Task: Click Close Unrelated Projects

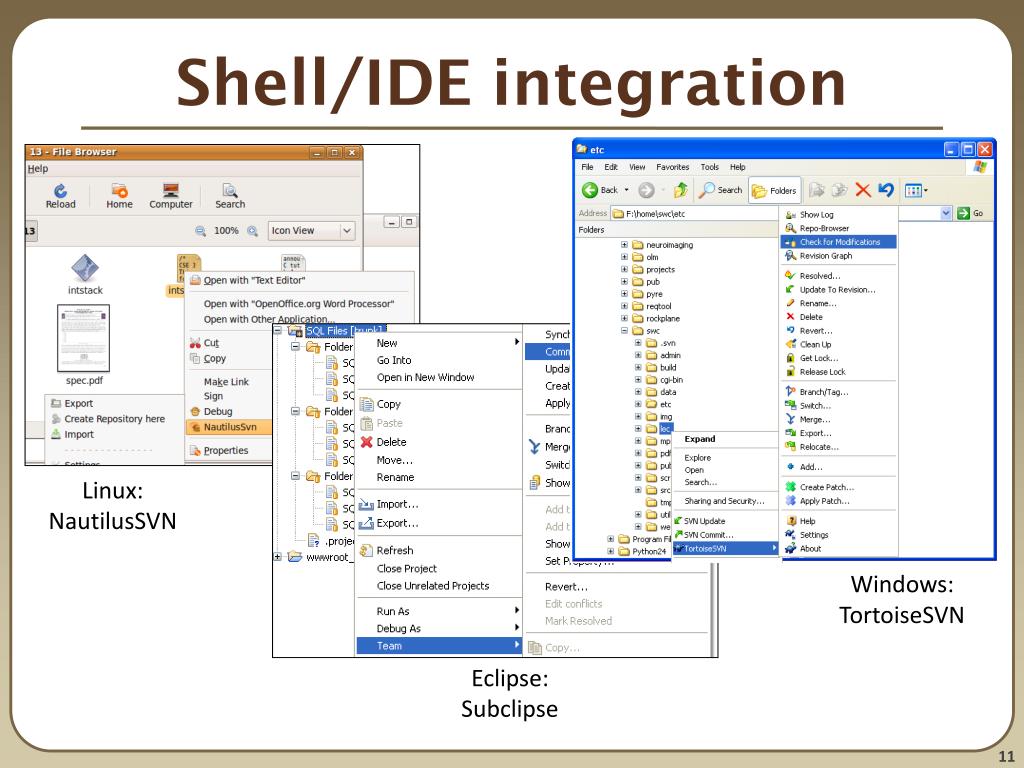Action: click(x=432, y=586)
